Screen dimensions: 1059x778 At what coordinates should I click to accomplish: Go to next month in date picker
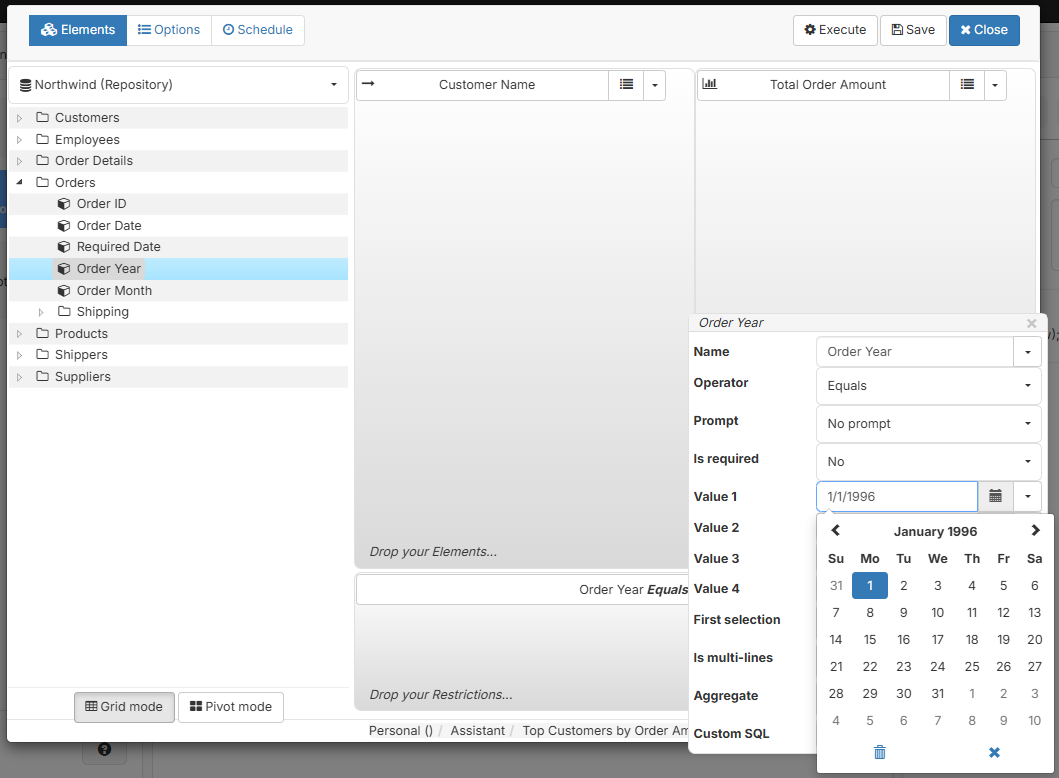click(x=1035, y=531)
